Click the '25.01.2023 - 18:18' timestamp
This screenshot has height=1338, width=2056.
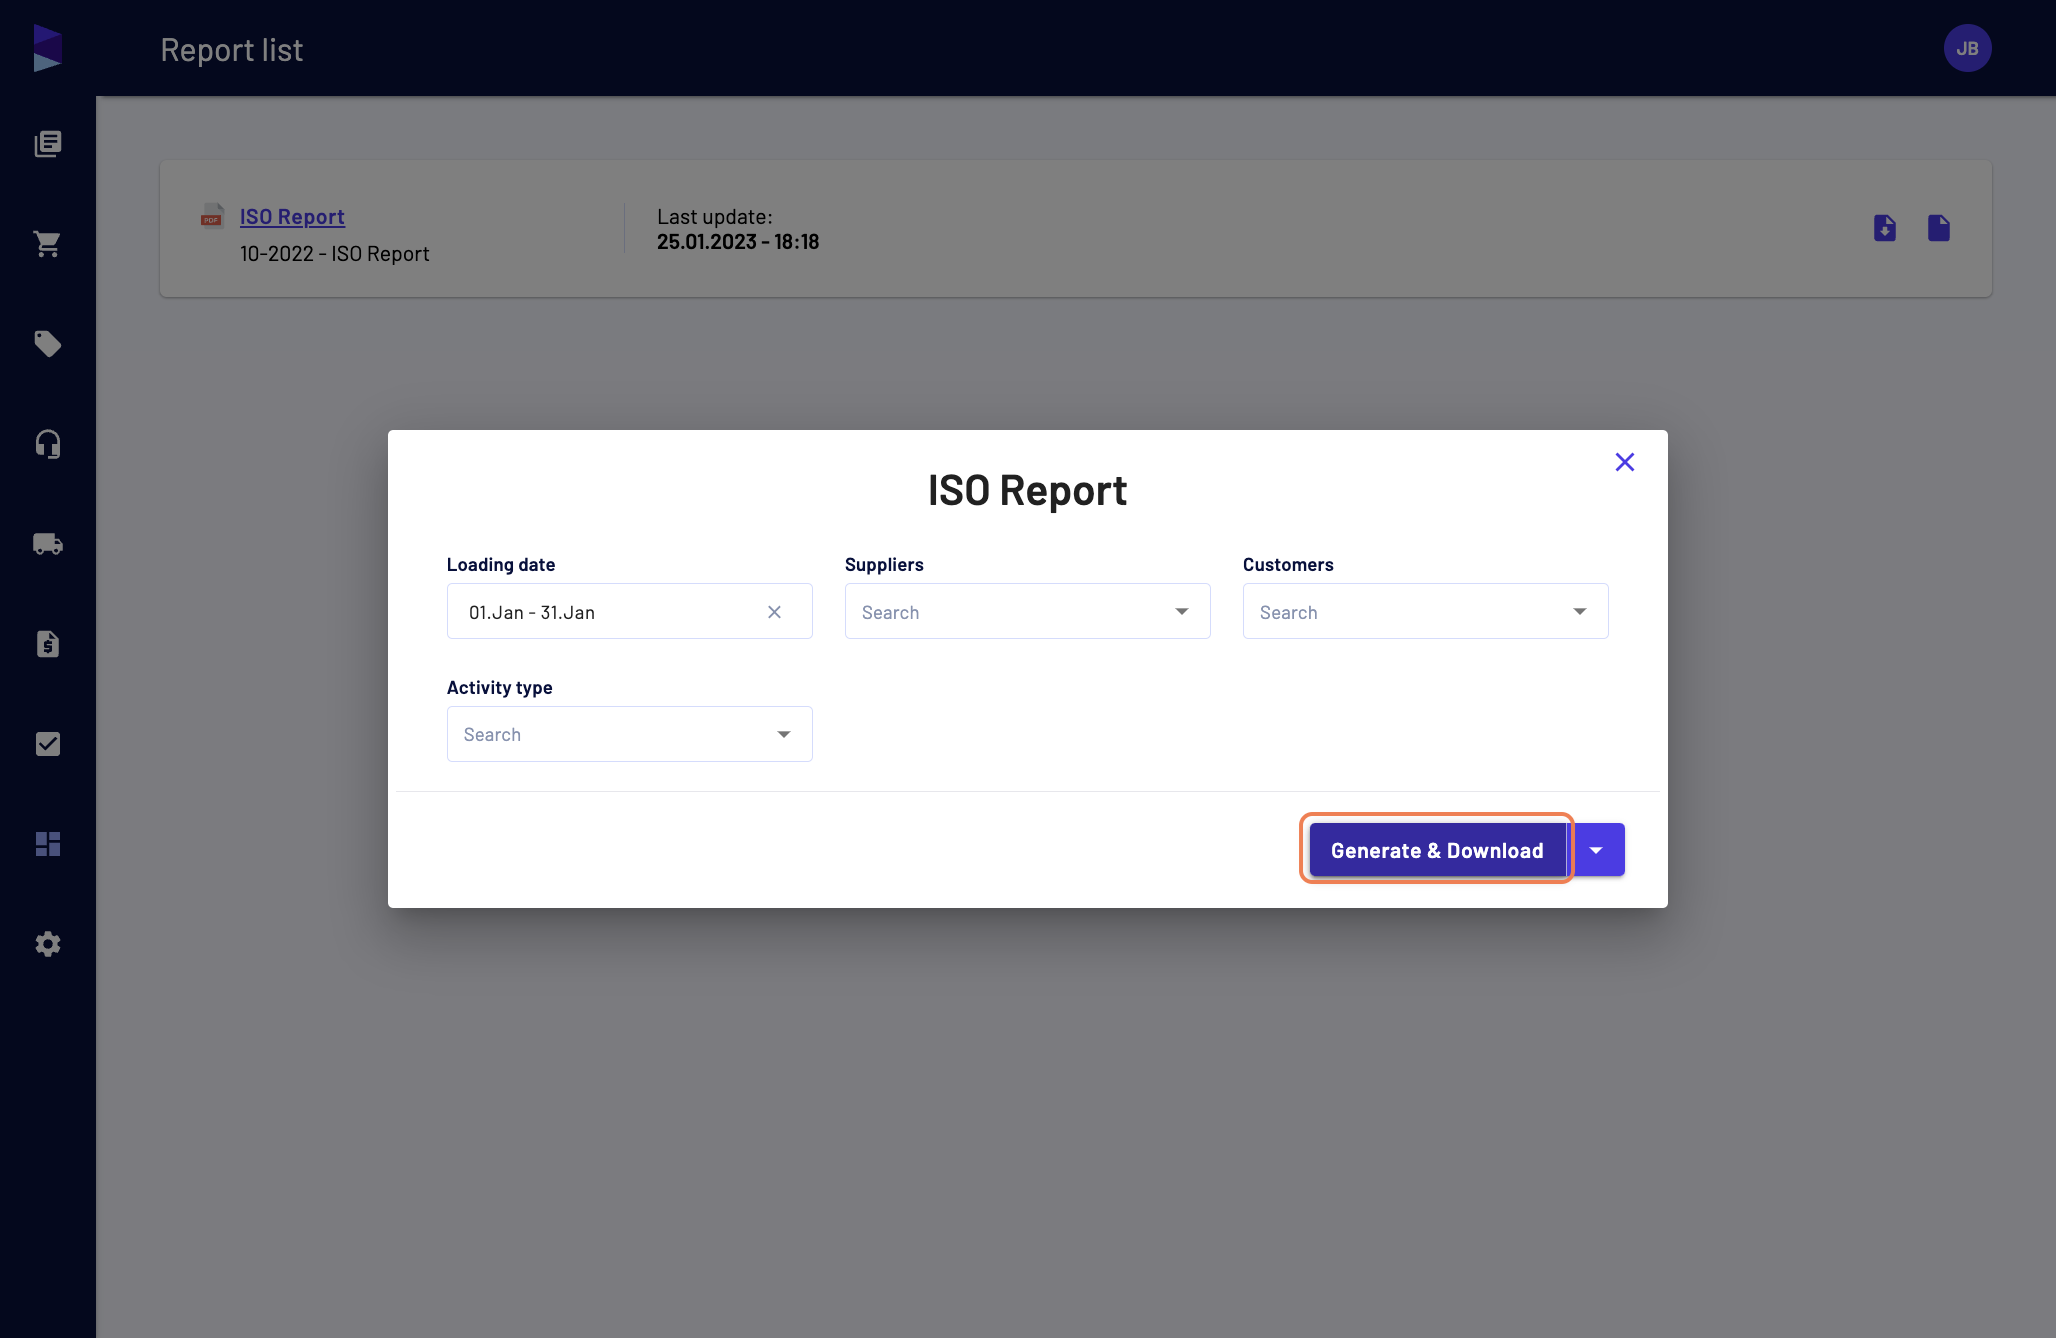pos(738,242)
